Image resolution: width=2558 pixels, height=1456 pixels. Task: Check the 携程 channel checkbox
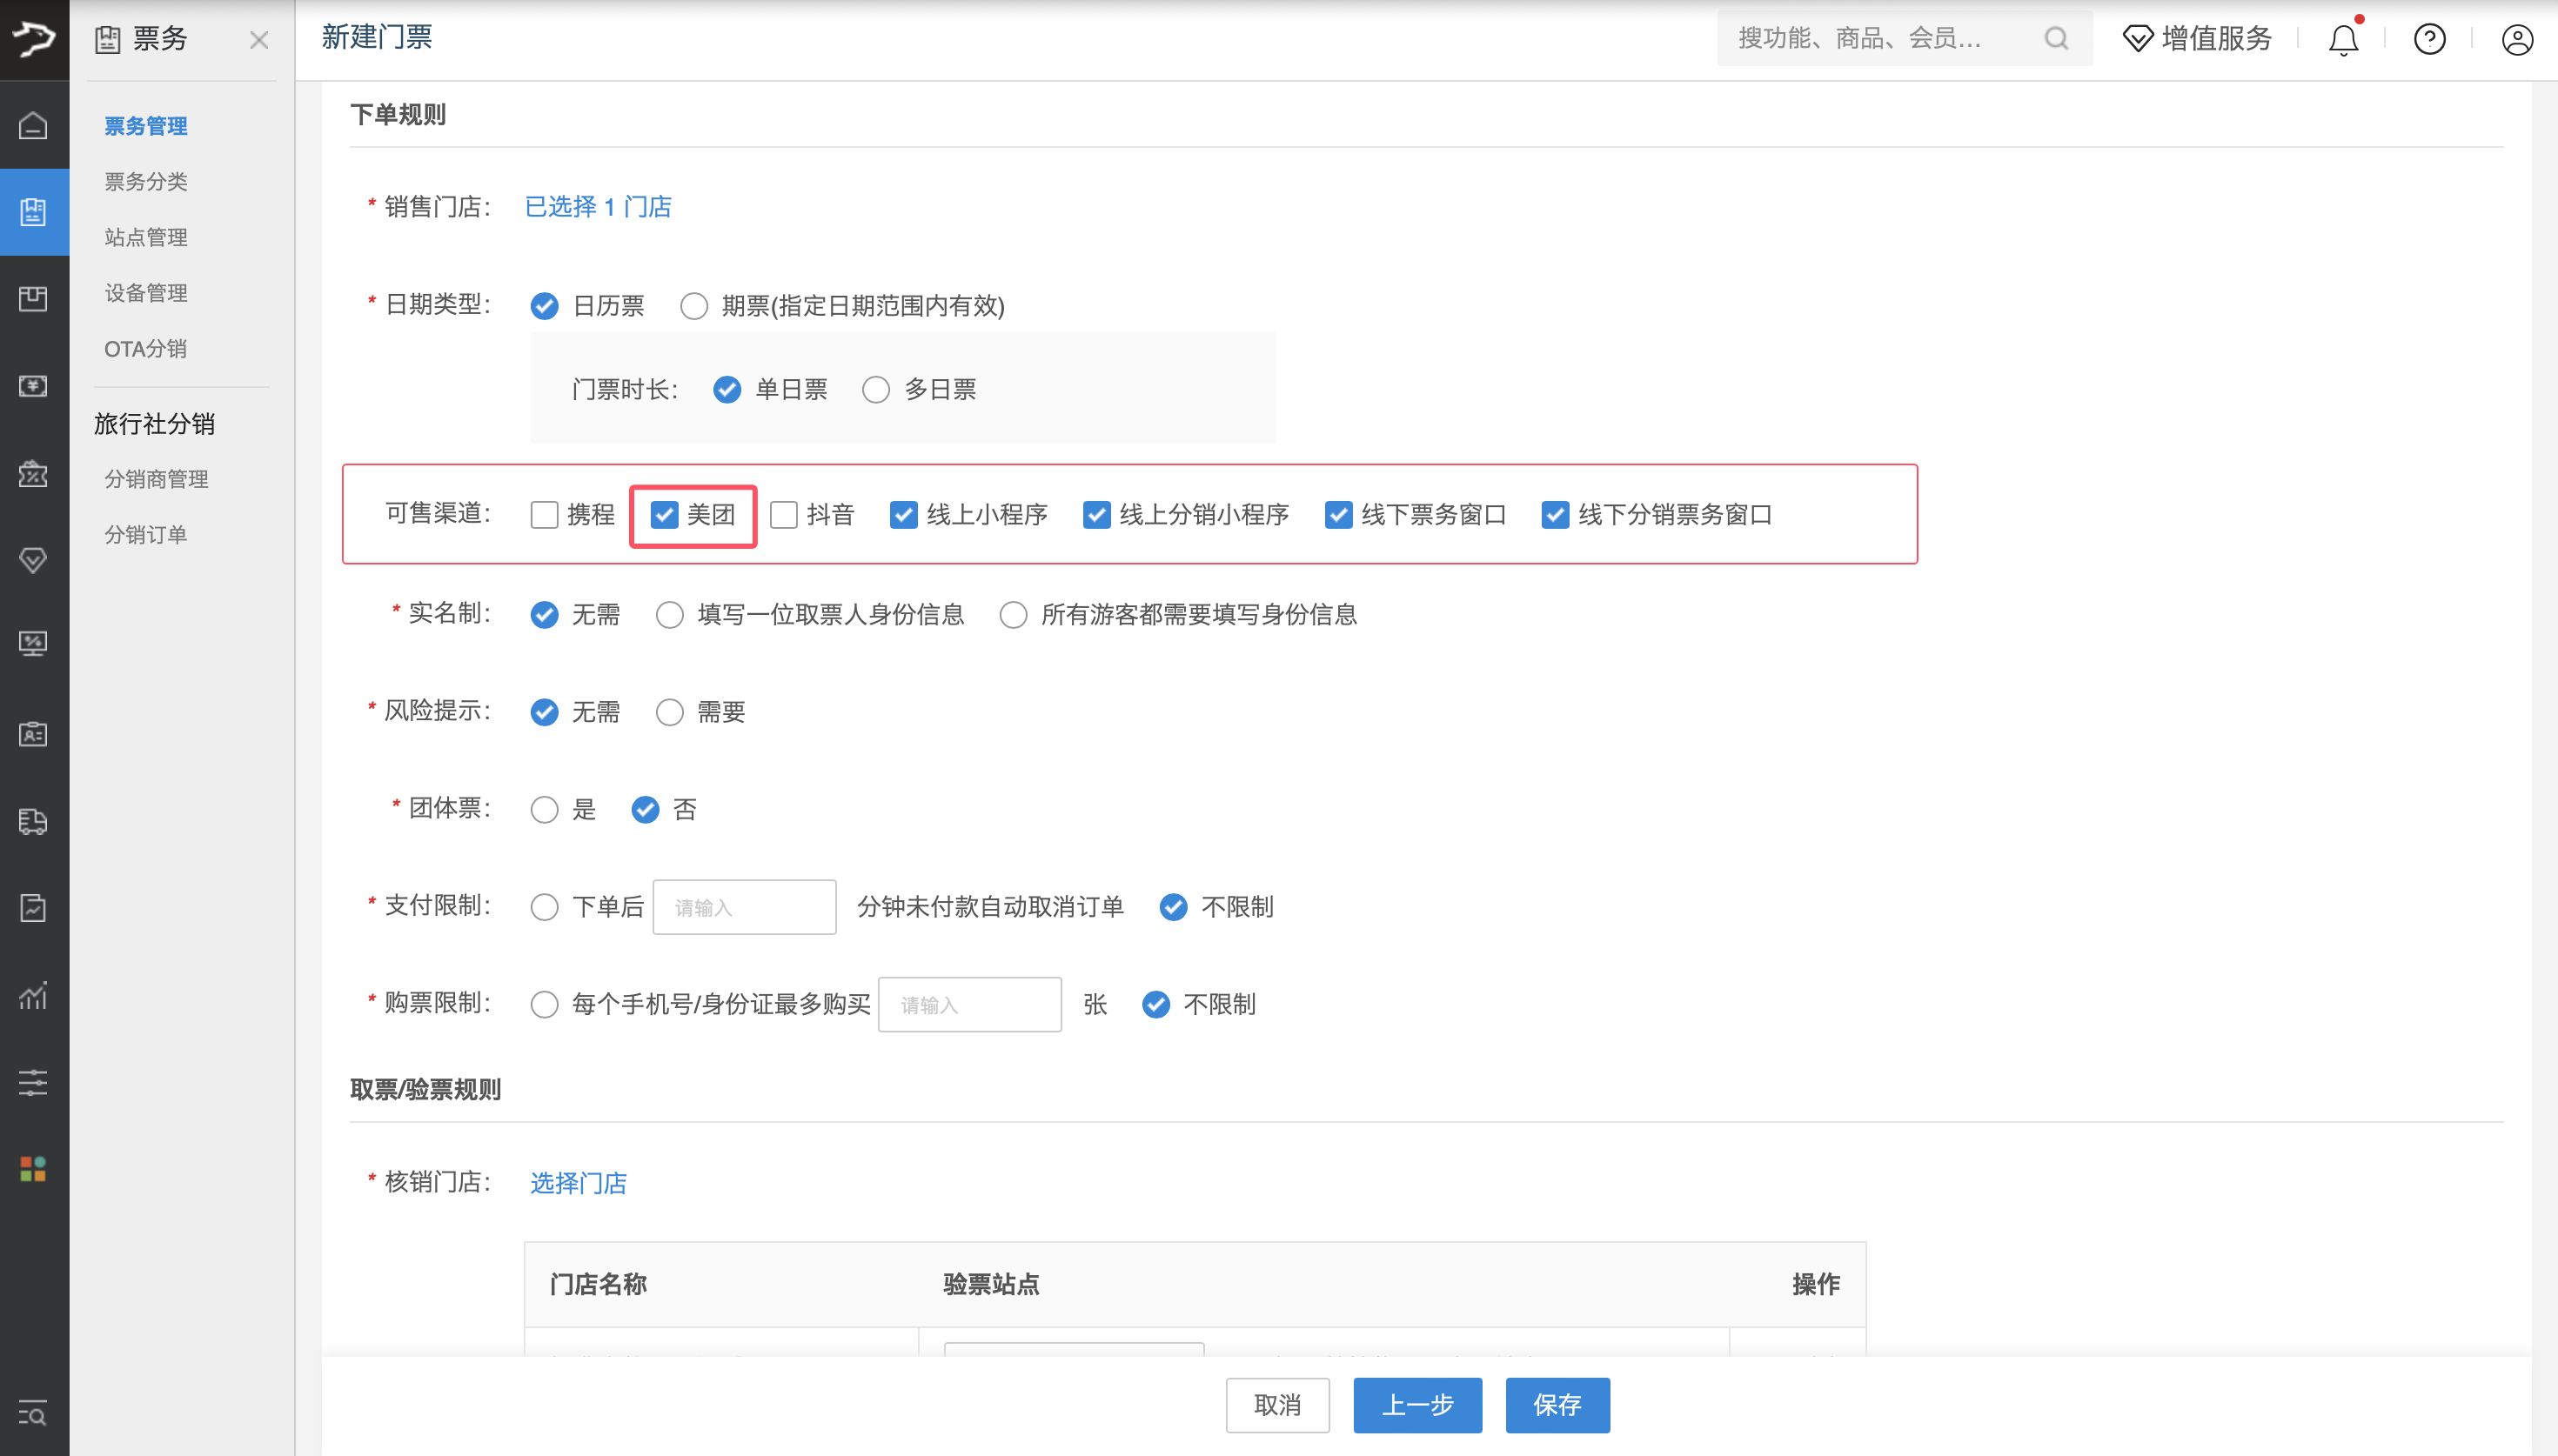click(x=544, y=515)
